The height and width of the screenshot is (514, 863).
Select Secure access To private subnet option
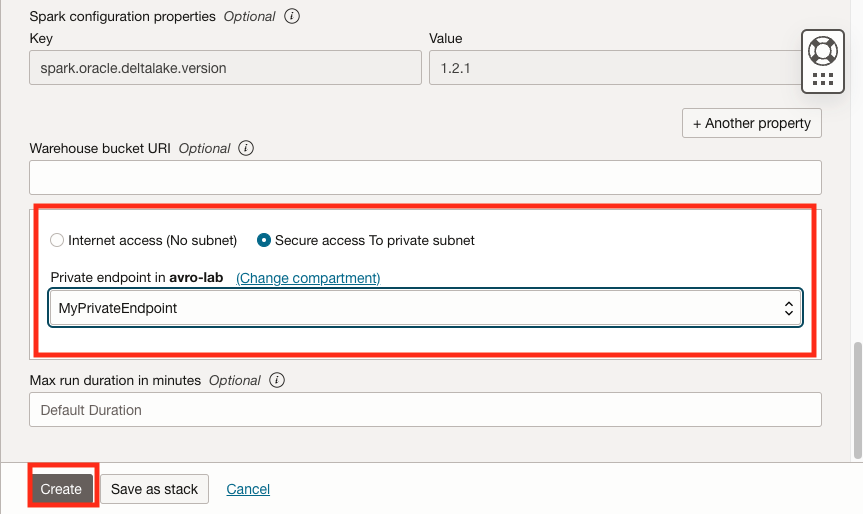264,240
